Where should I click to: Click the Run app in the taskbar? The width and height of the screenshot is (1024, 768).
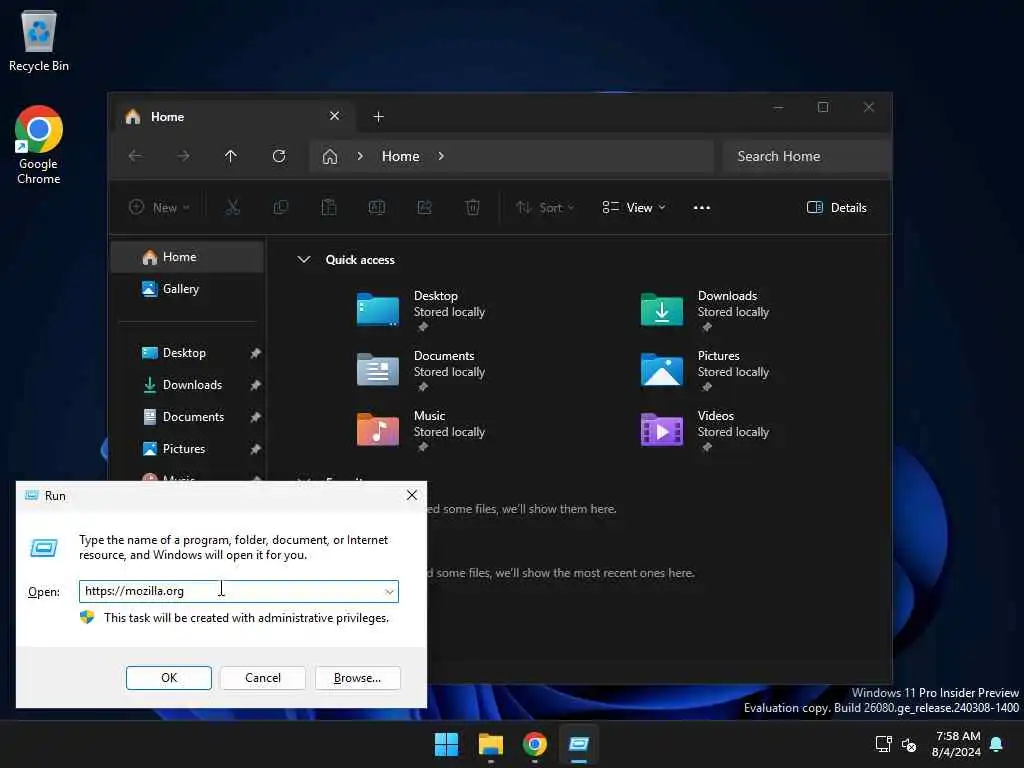579,744
